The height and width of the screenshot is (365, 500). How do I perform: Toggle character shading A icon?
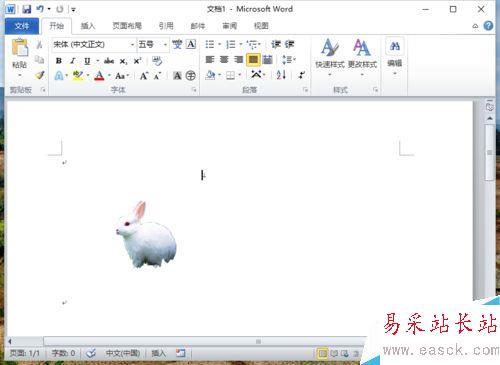(177, 76)
